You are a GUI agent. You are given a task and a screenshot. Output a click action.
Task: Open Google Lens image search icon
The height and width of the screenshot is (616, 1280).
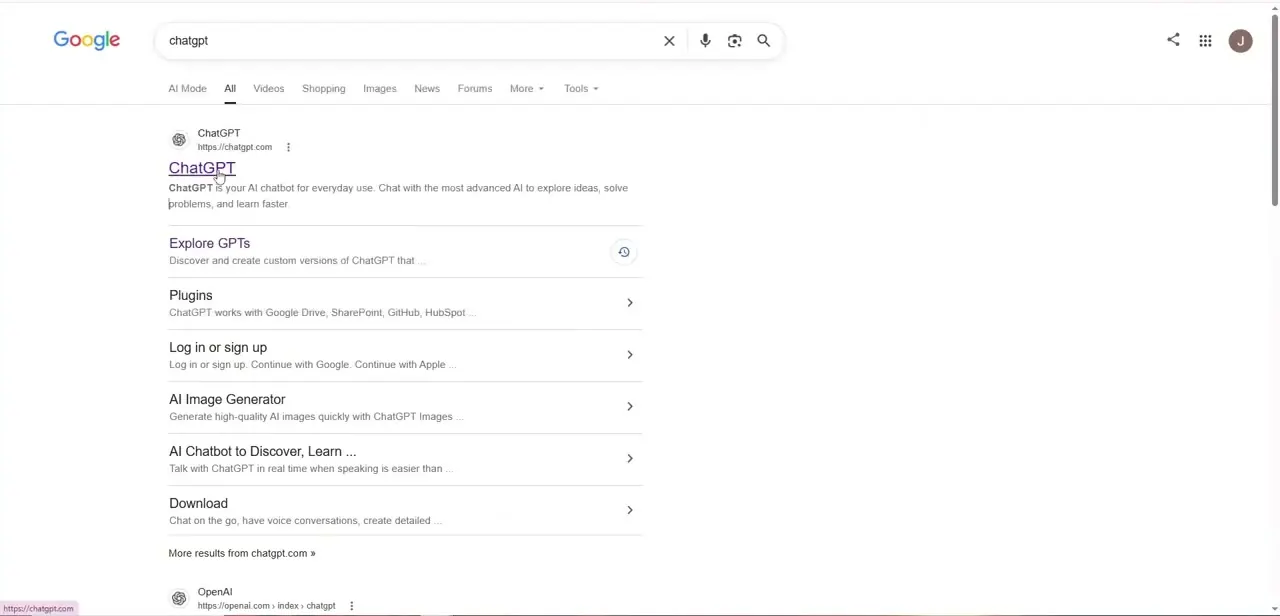(735, 41)
